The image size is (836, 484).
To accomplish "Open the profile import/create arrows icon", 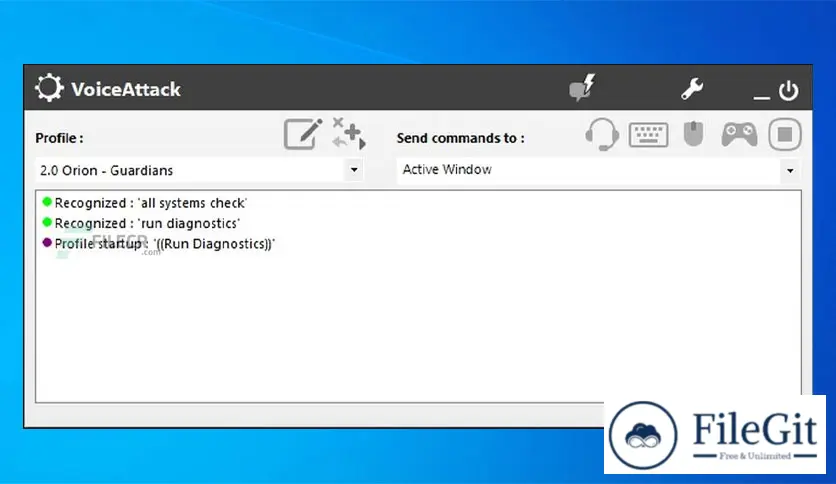I will click(x=349, y=133).
